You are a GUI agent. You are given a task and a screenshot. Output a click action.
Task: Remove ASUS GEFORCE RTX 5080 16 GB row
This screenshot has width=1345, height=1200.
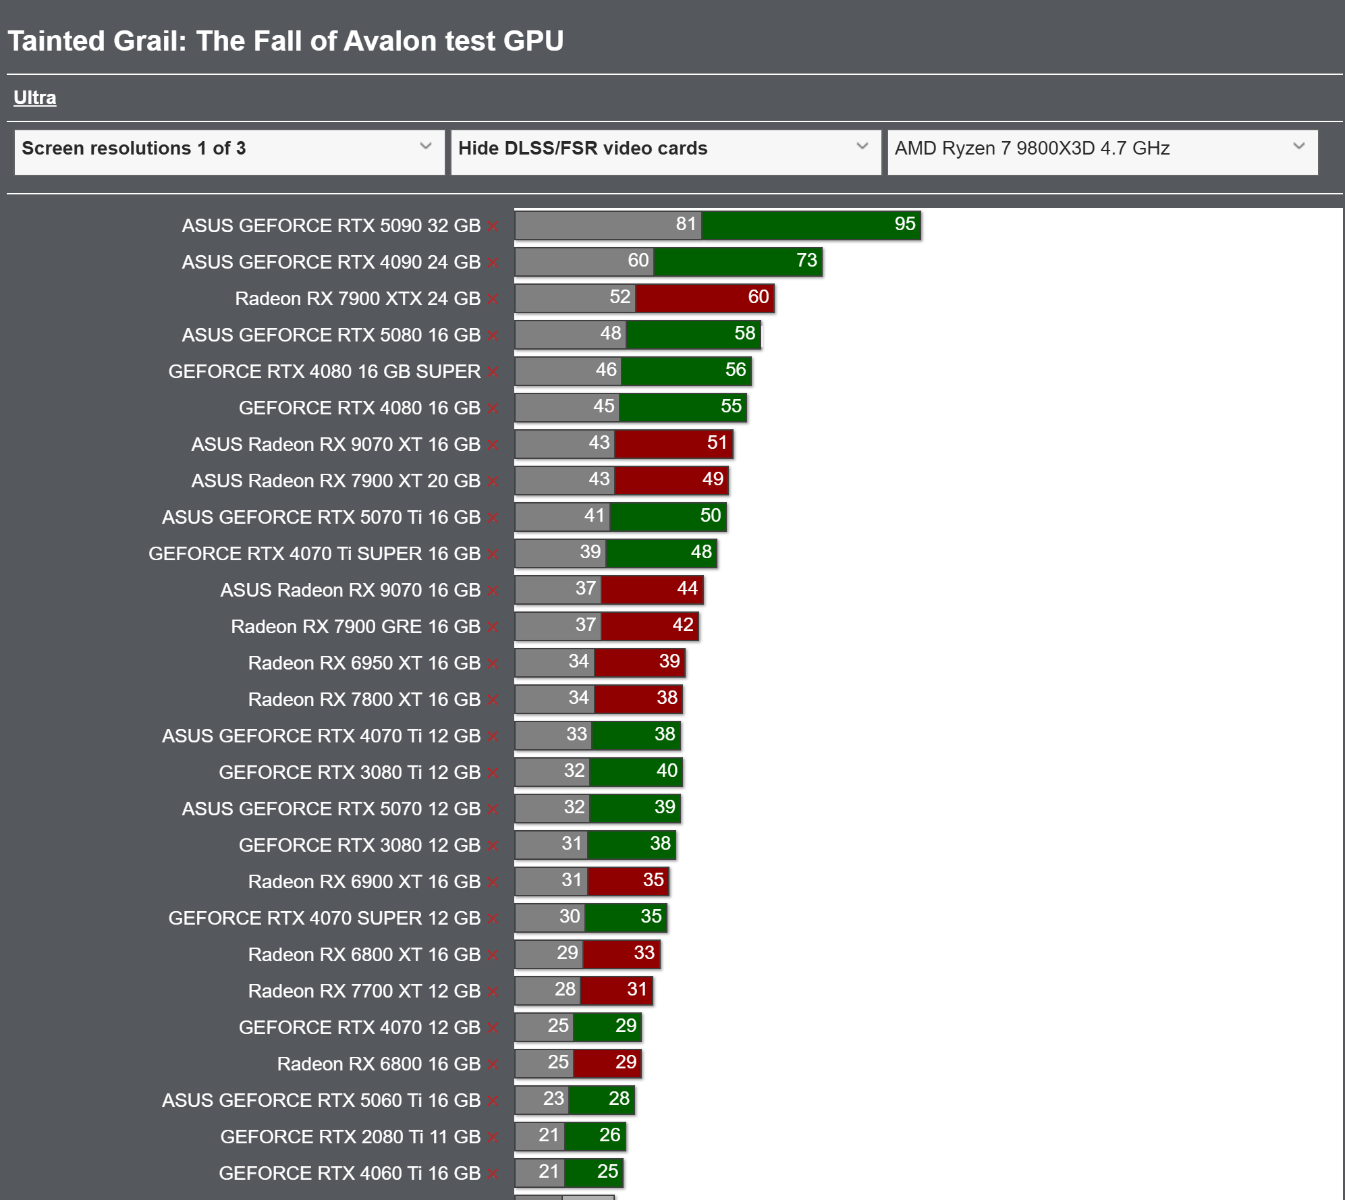[x=493, y=336]
